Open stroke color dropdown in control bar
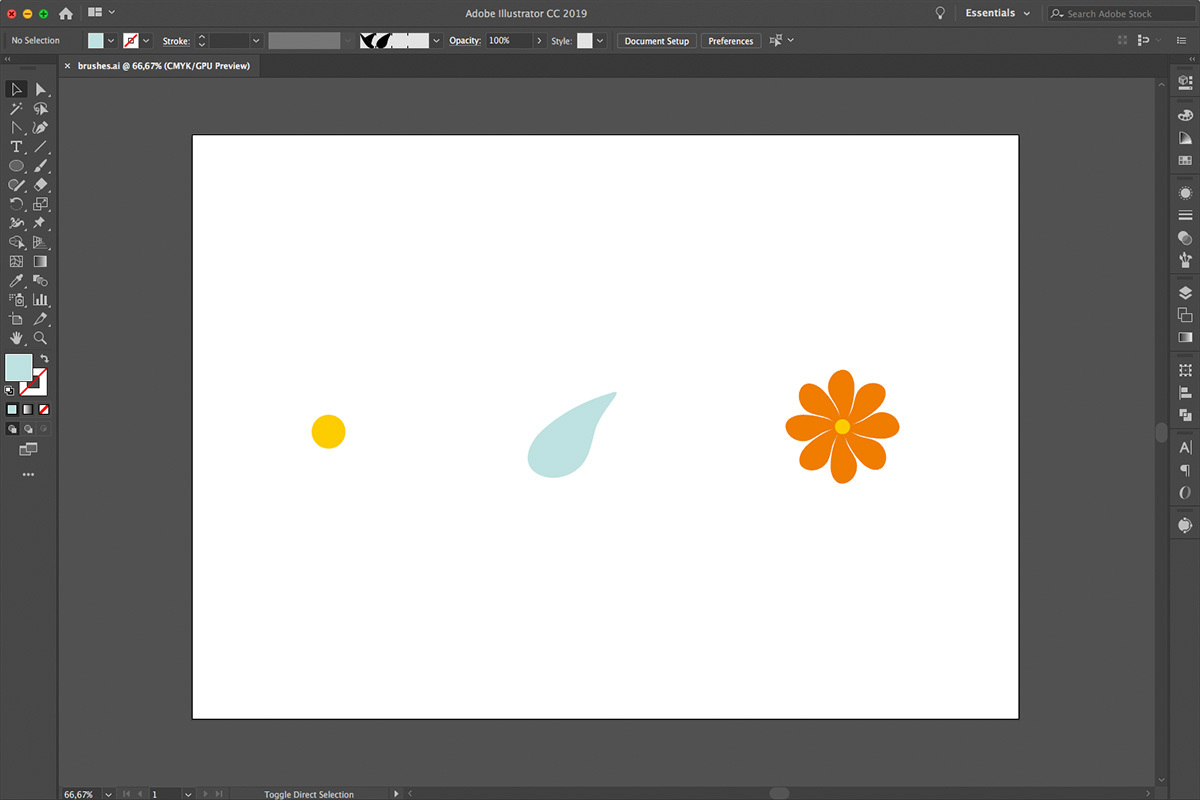 click(146, 41)
